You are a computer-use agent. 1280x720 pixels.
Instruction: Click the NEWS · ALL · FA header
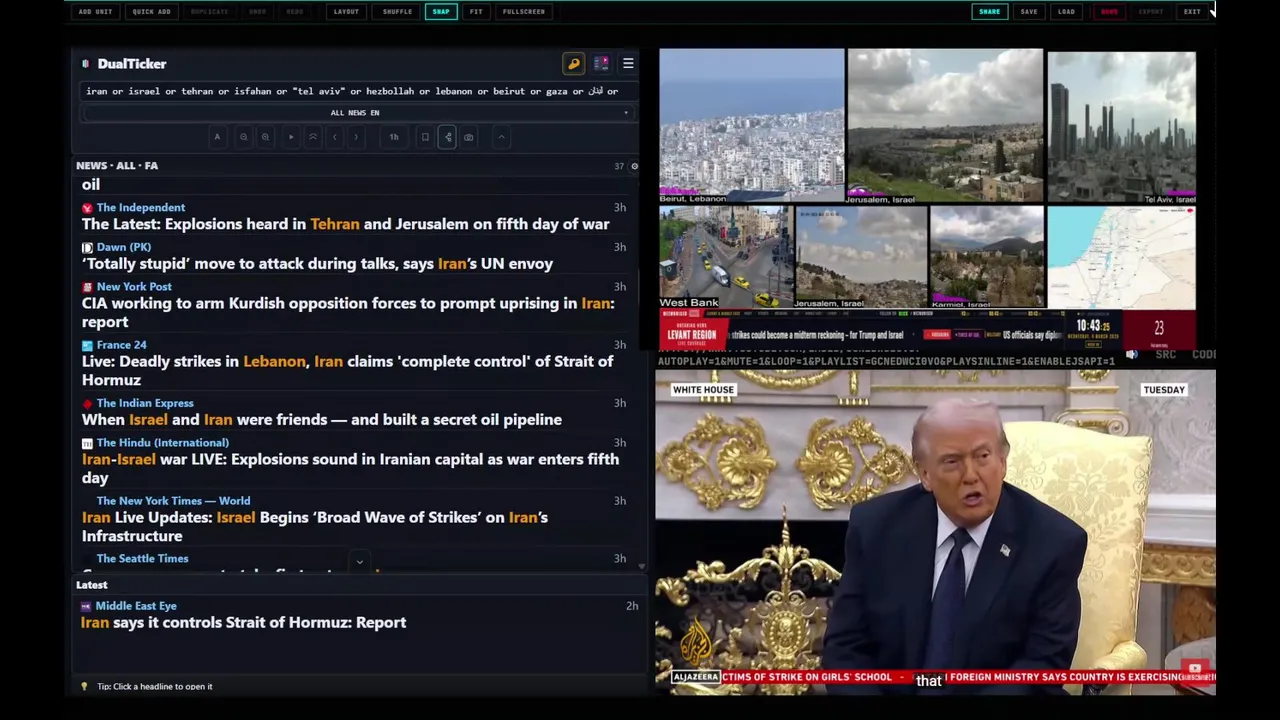pos(117,166)
